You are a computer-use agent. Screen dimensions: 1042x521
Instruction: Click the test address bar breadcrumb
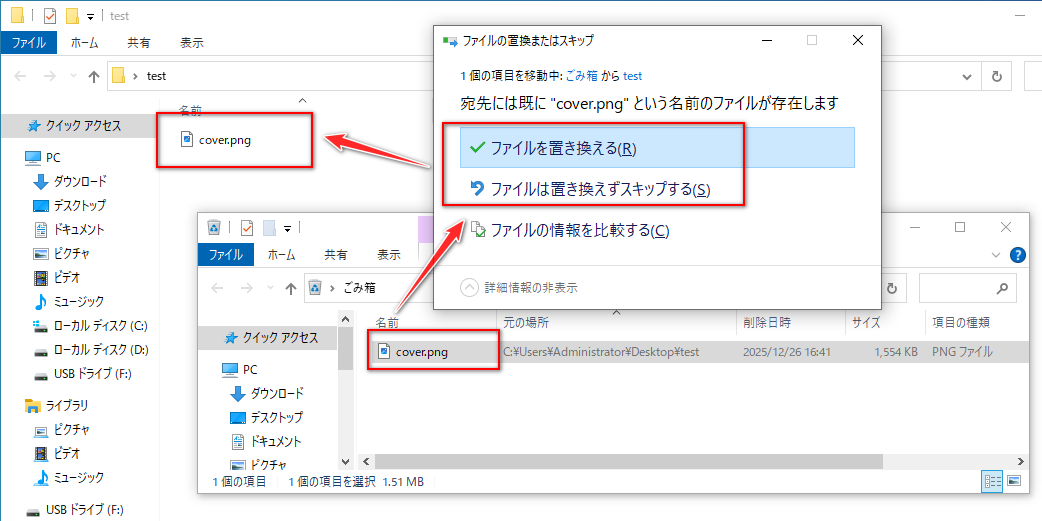point(156,76)
